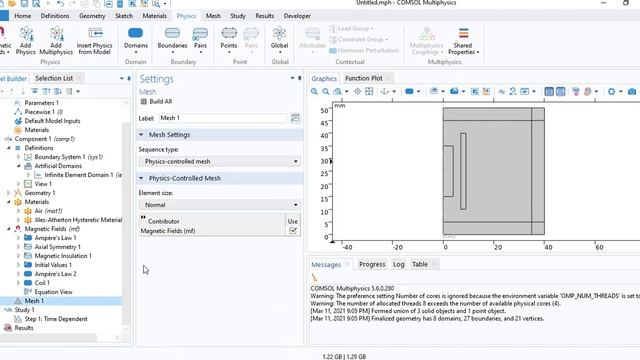This screenshot has height=360, width=640.
Task: Switch to the Selection List tab
Action: (54, 78)
